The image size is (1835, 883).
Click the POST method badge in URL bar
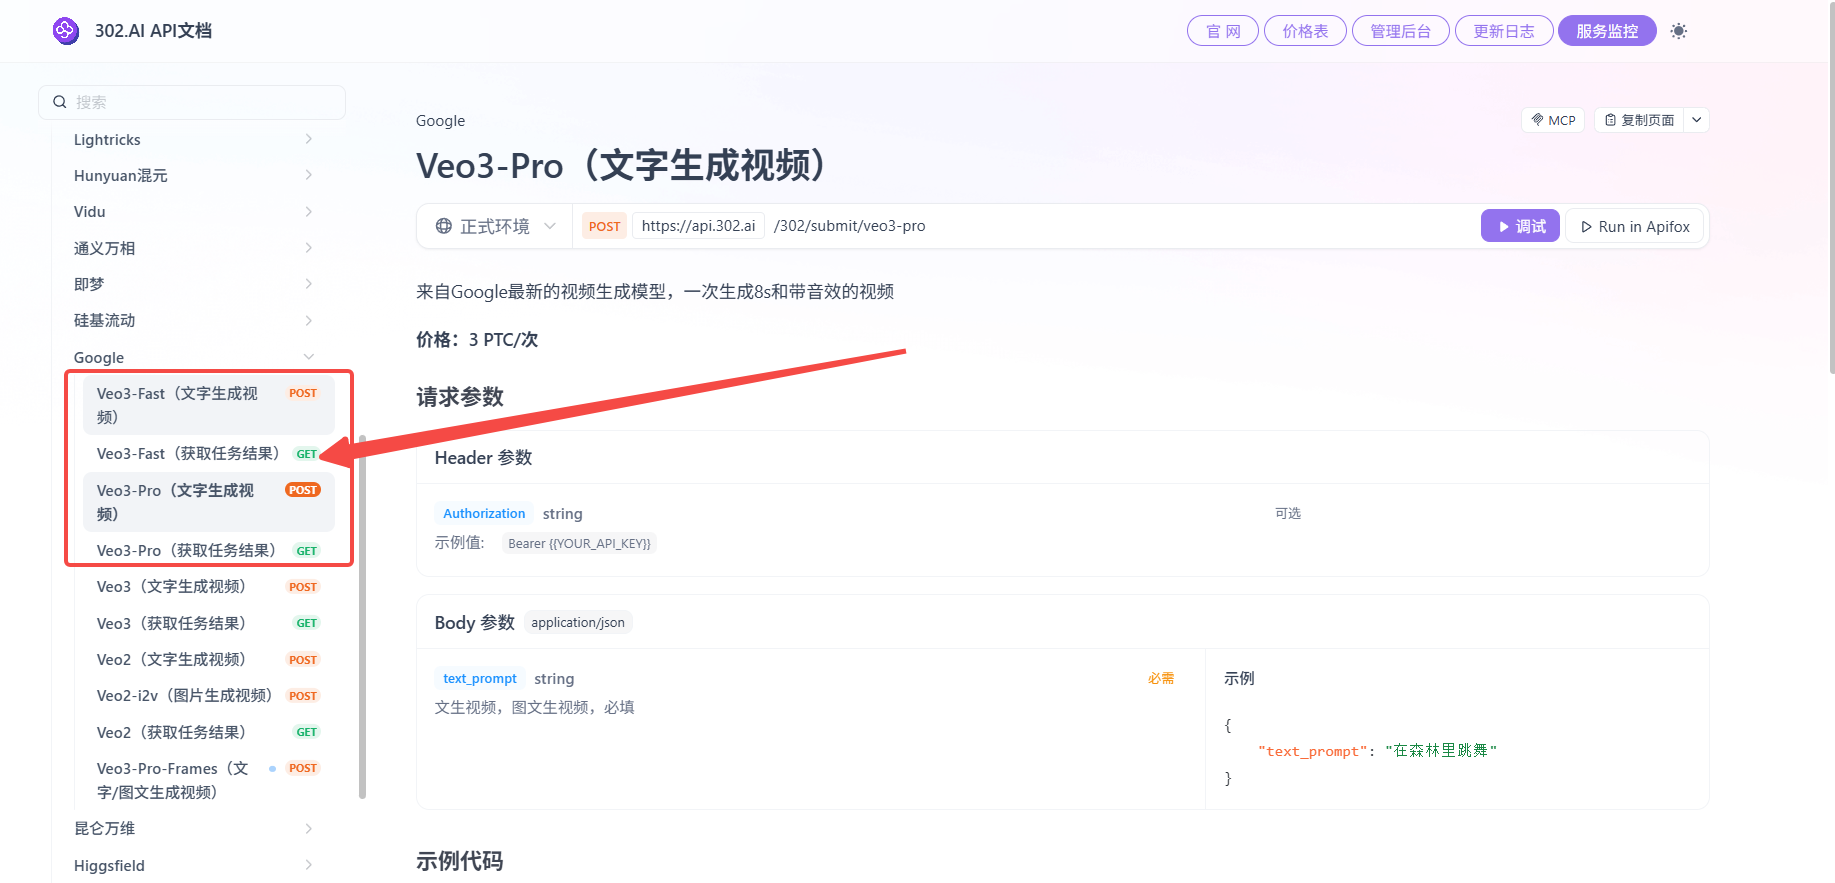(x=604, y=226)
